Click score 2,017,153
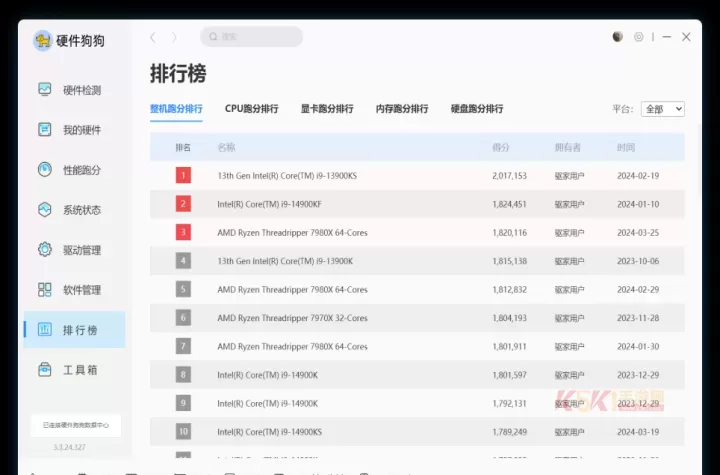 (x=509, y=175)
